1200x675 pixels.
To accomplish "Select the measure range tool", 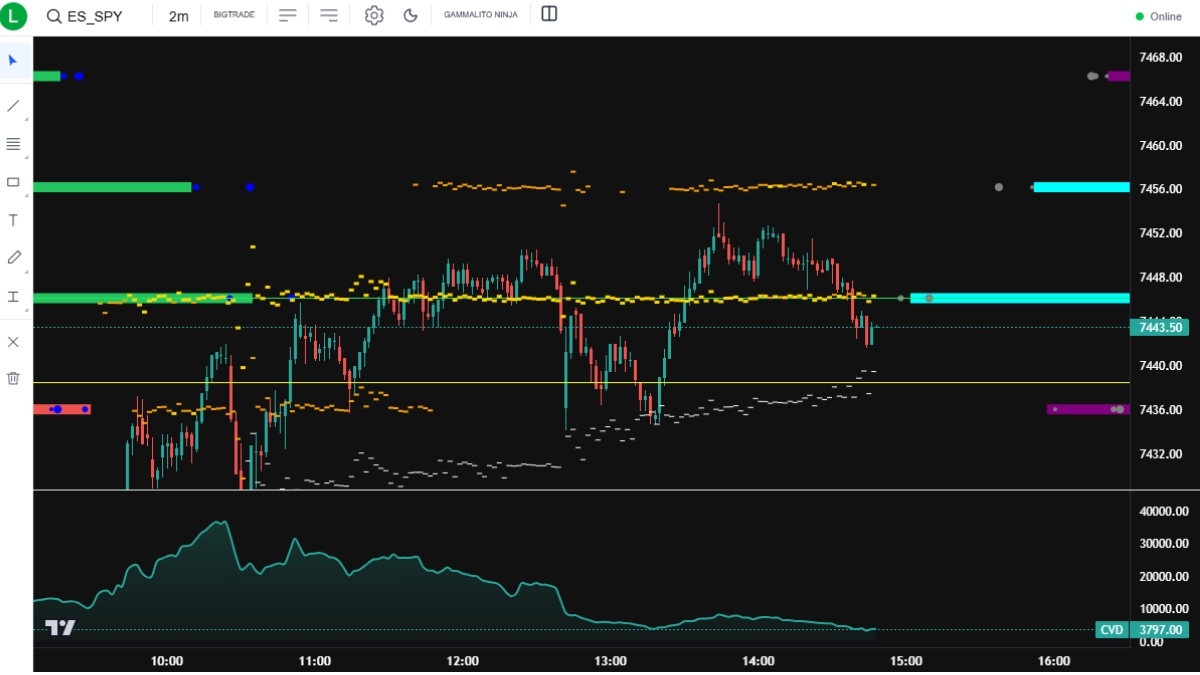I will 13,297.
